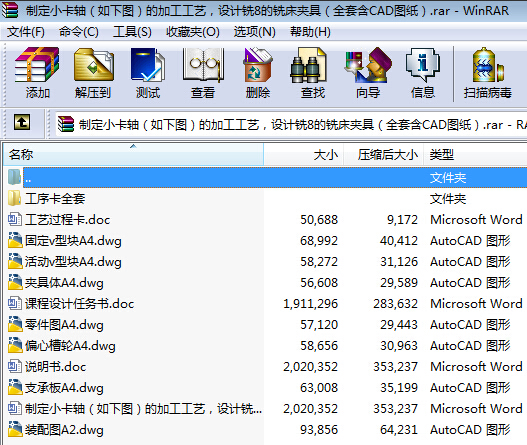Click DWG icon of 活动v型块A4.dwg
527x445 pixels.
pyautogui.click(x=15, y=261)
